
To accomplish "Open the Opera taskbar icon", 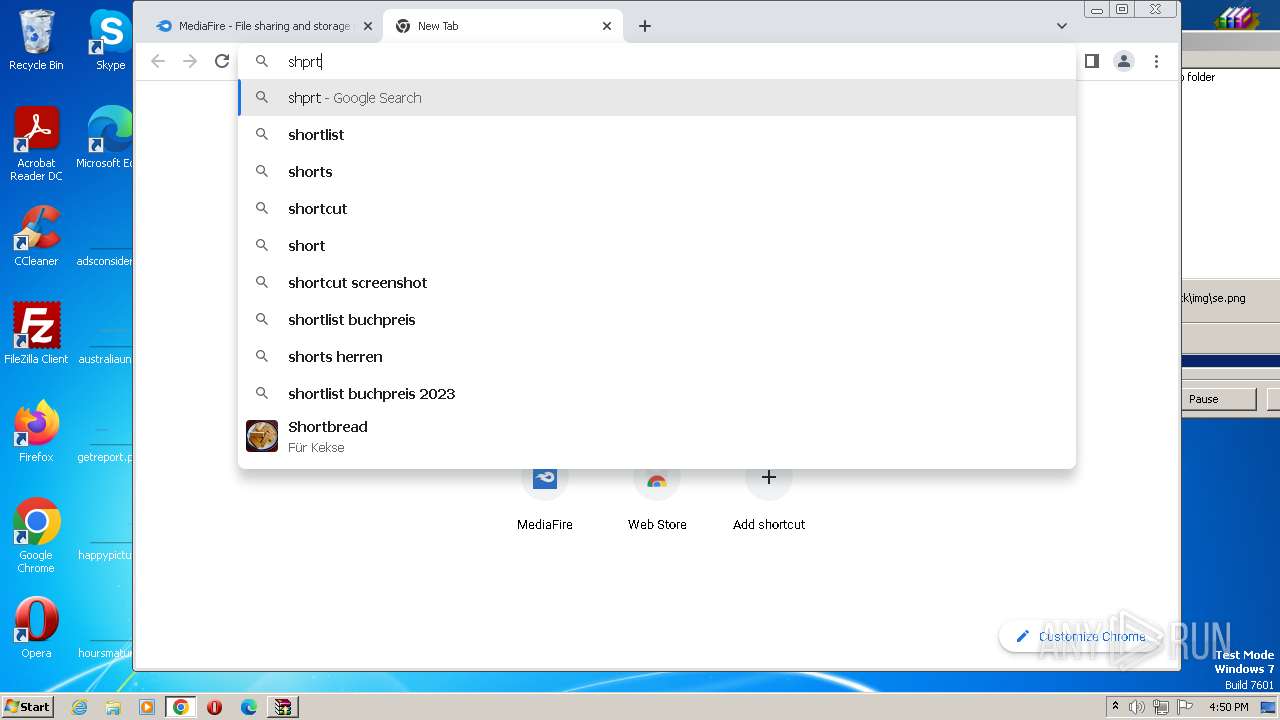I will tap(215, 707).
